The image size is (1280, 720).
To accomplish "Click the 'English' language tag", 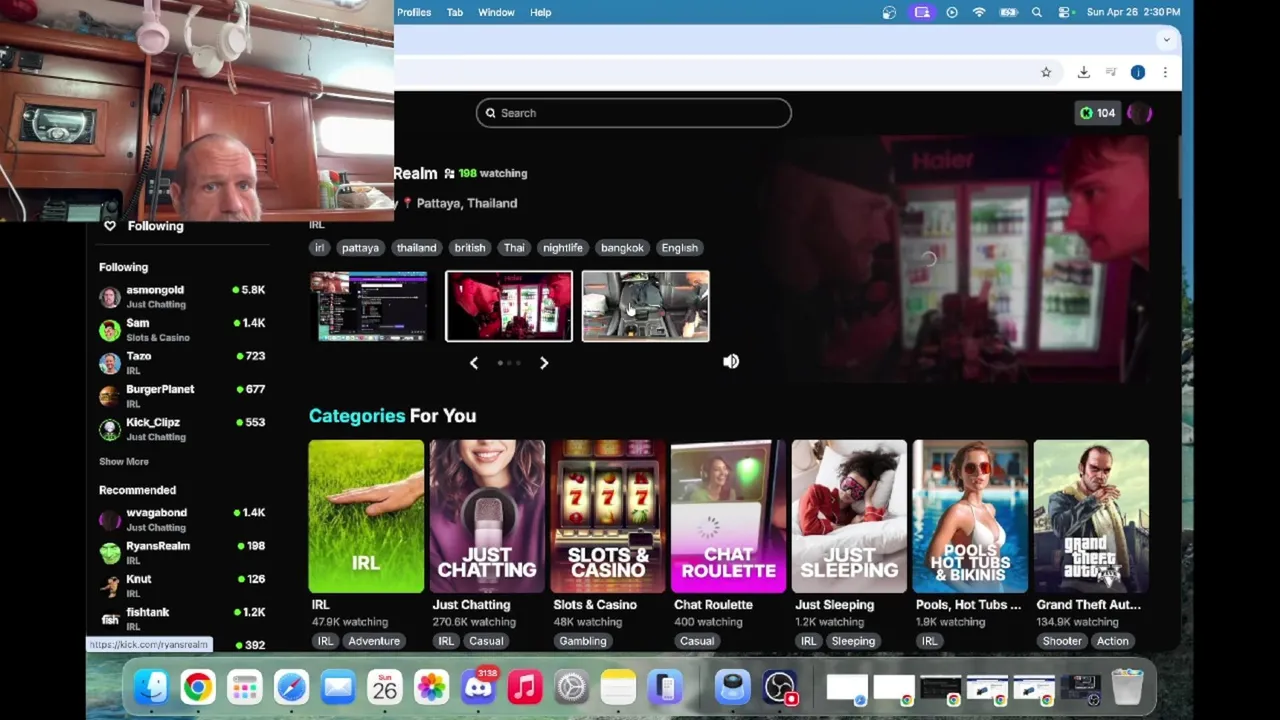I will (679, 248).
